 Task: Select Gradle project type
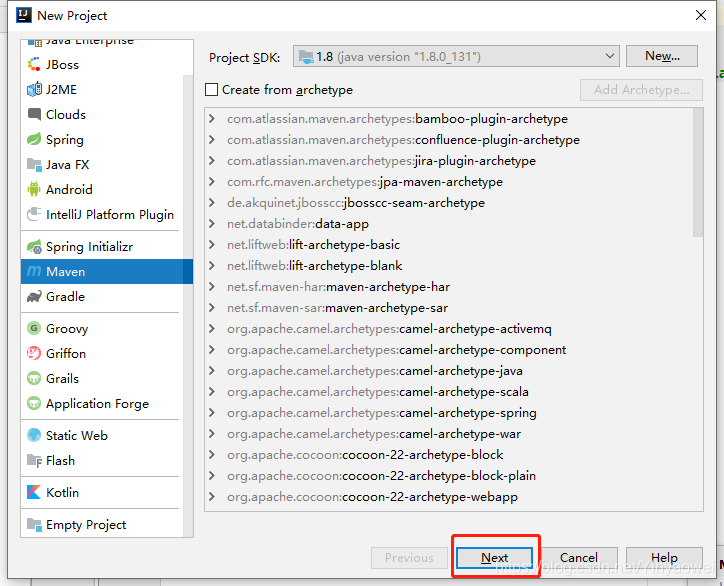pyautogui.click(x=102, y=296)
